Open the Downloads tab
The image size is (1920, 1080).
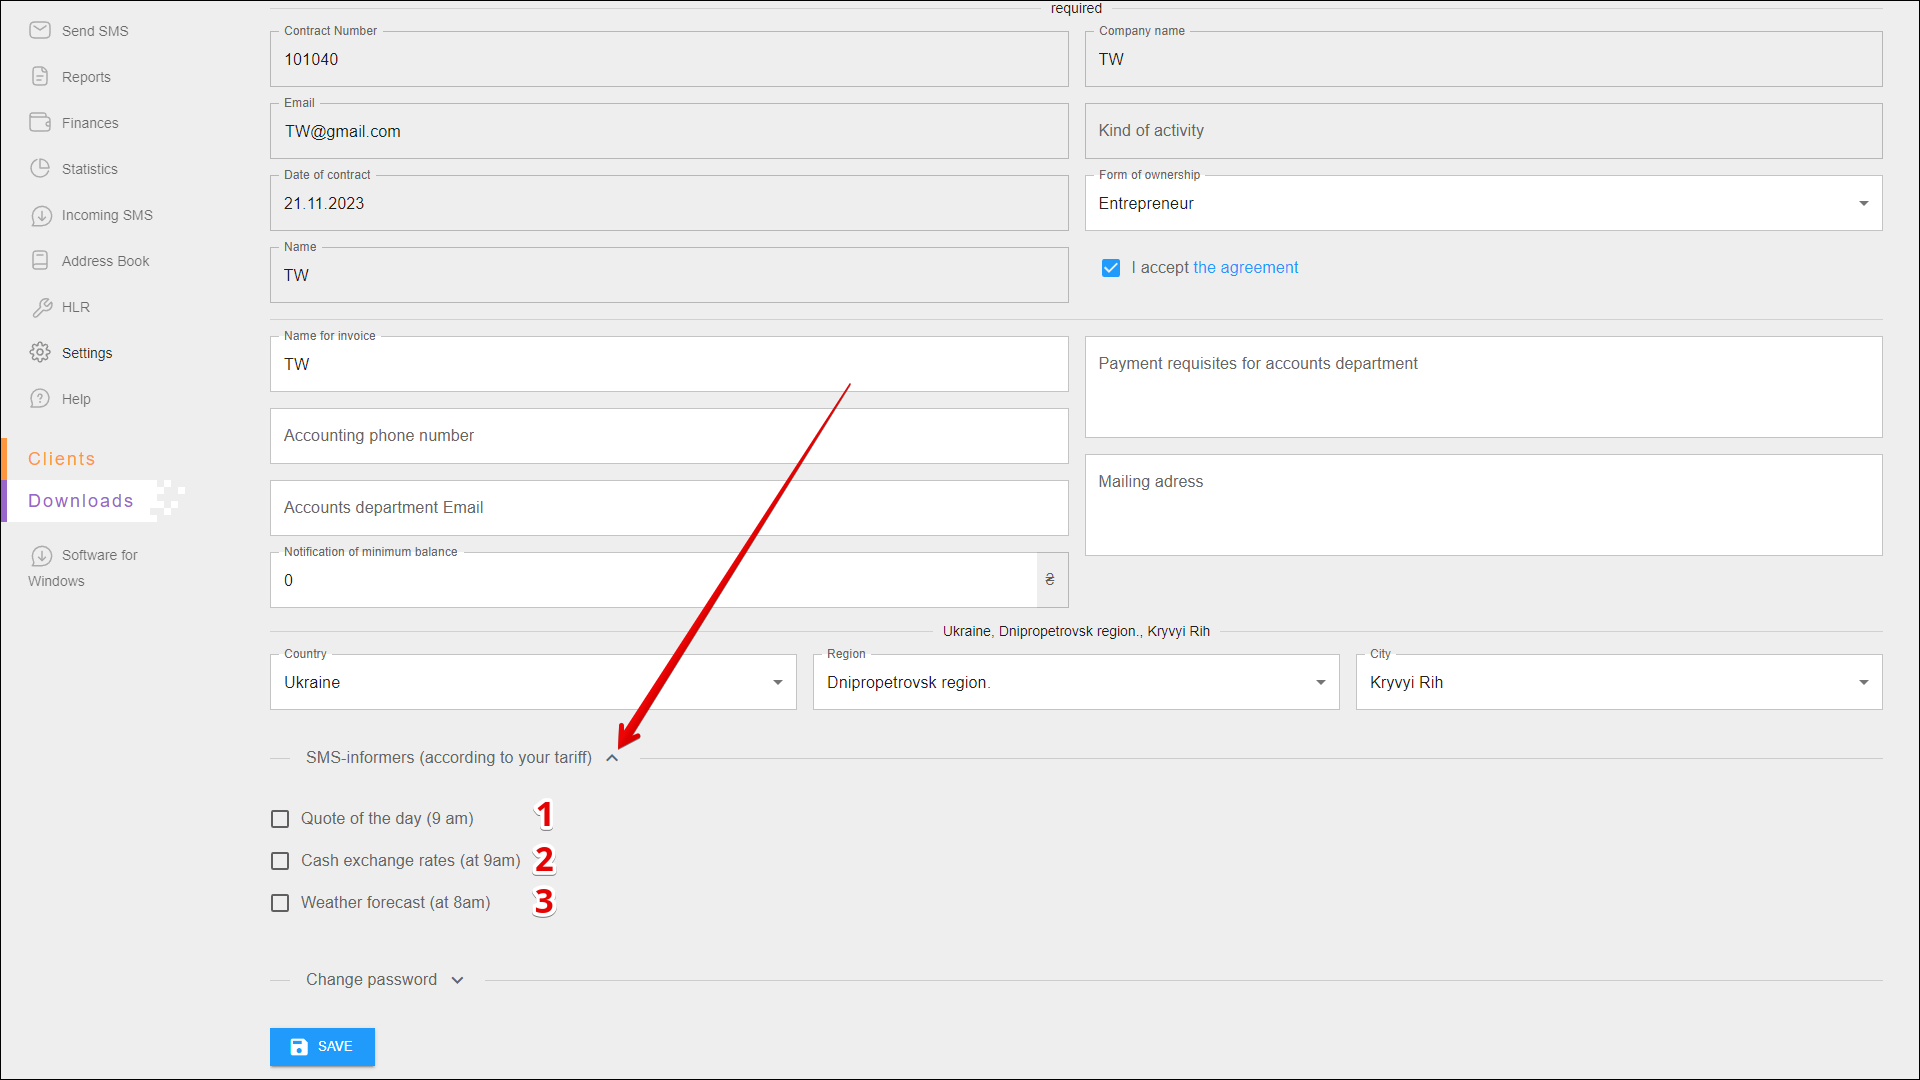pos(80,501)
